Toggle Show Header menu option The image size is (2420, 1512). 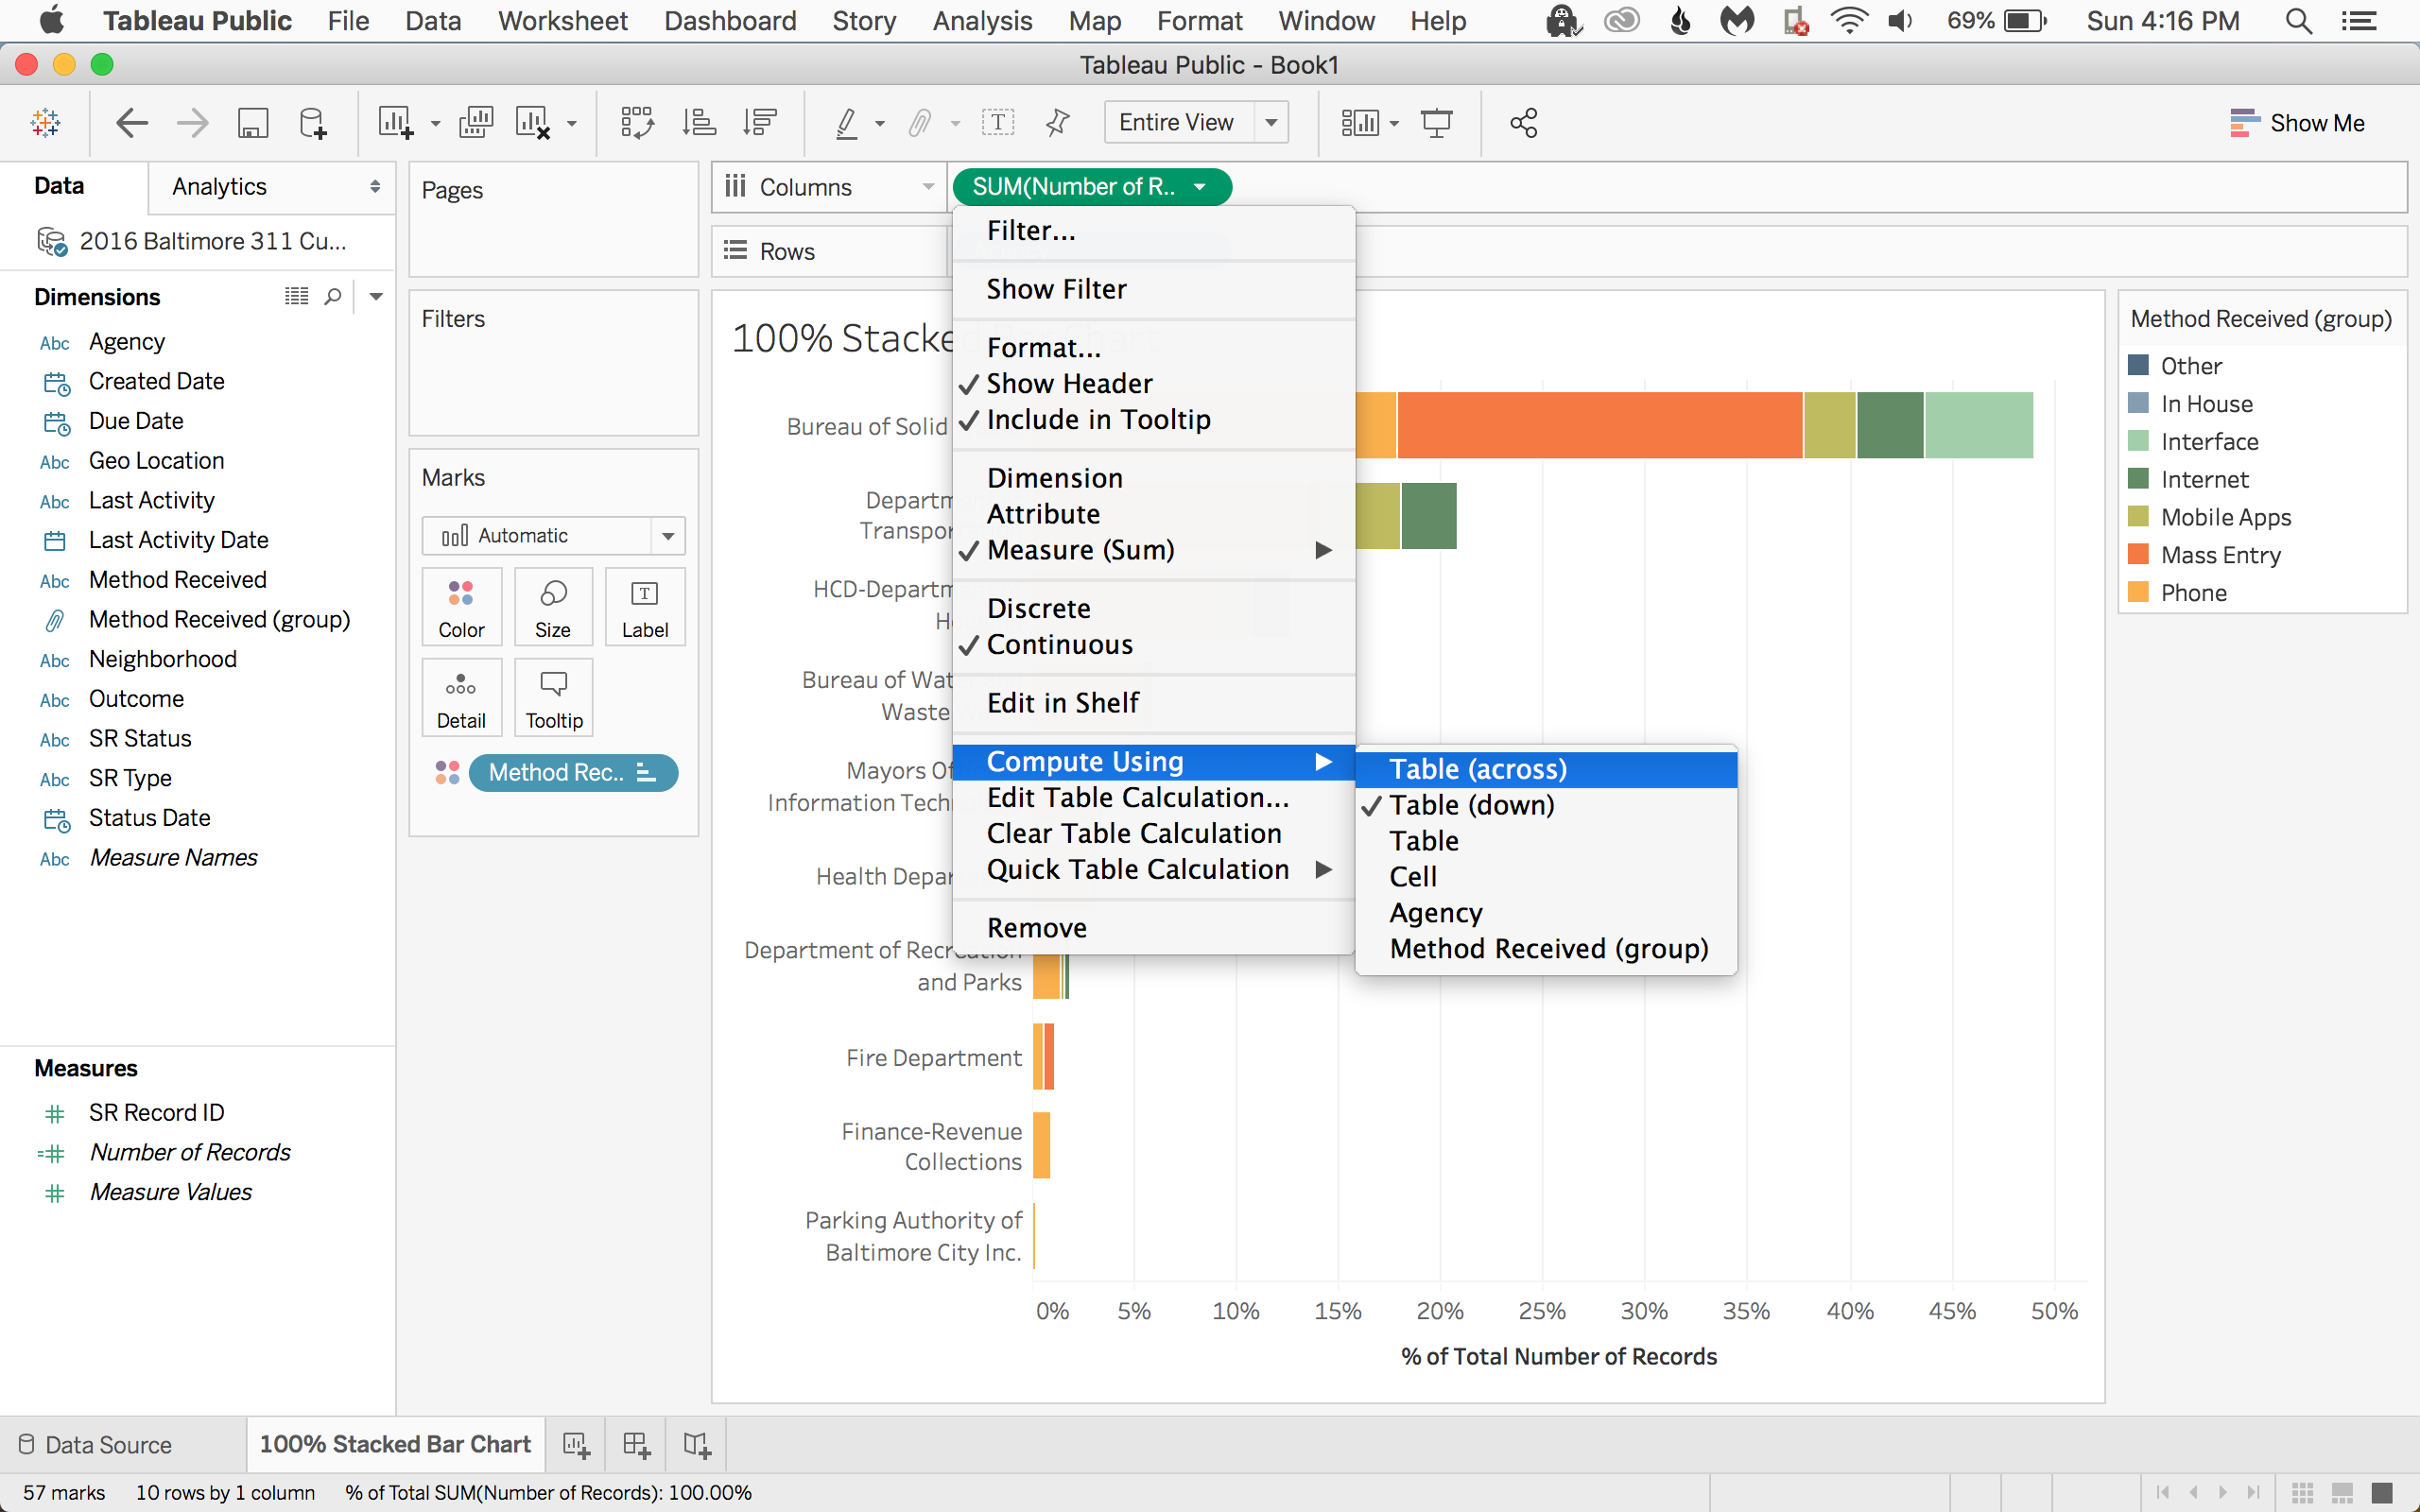pos(1154,384)
